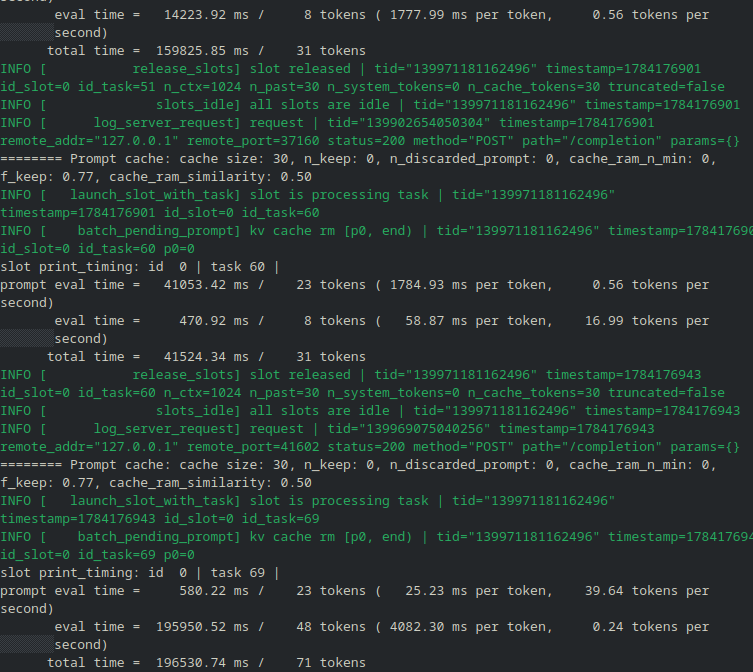Image resolution: width=753 pixels, height=672 pixels.
Task: Select id_task=69 after timestamp=1784176943
Action: click(x=280, y=519)
